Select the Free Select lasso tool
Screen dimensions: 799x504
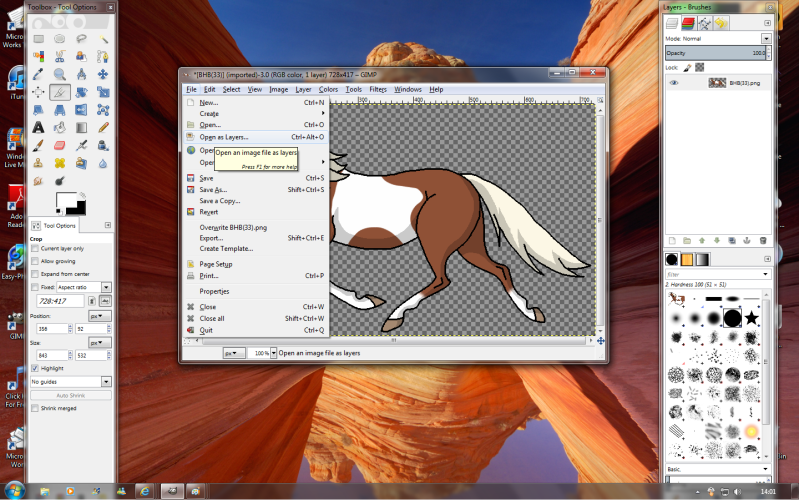81,39
